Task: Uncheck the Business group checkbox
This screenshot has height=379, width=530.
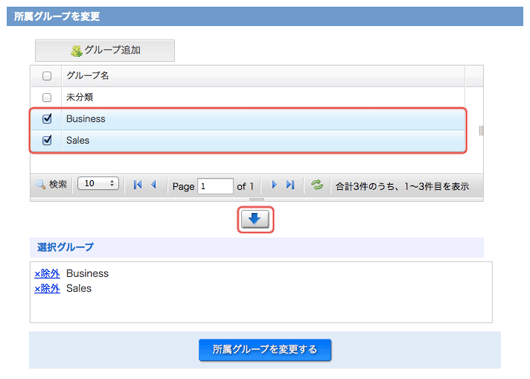Action: tap(47, 119)
